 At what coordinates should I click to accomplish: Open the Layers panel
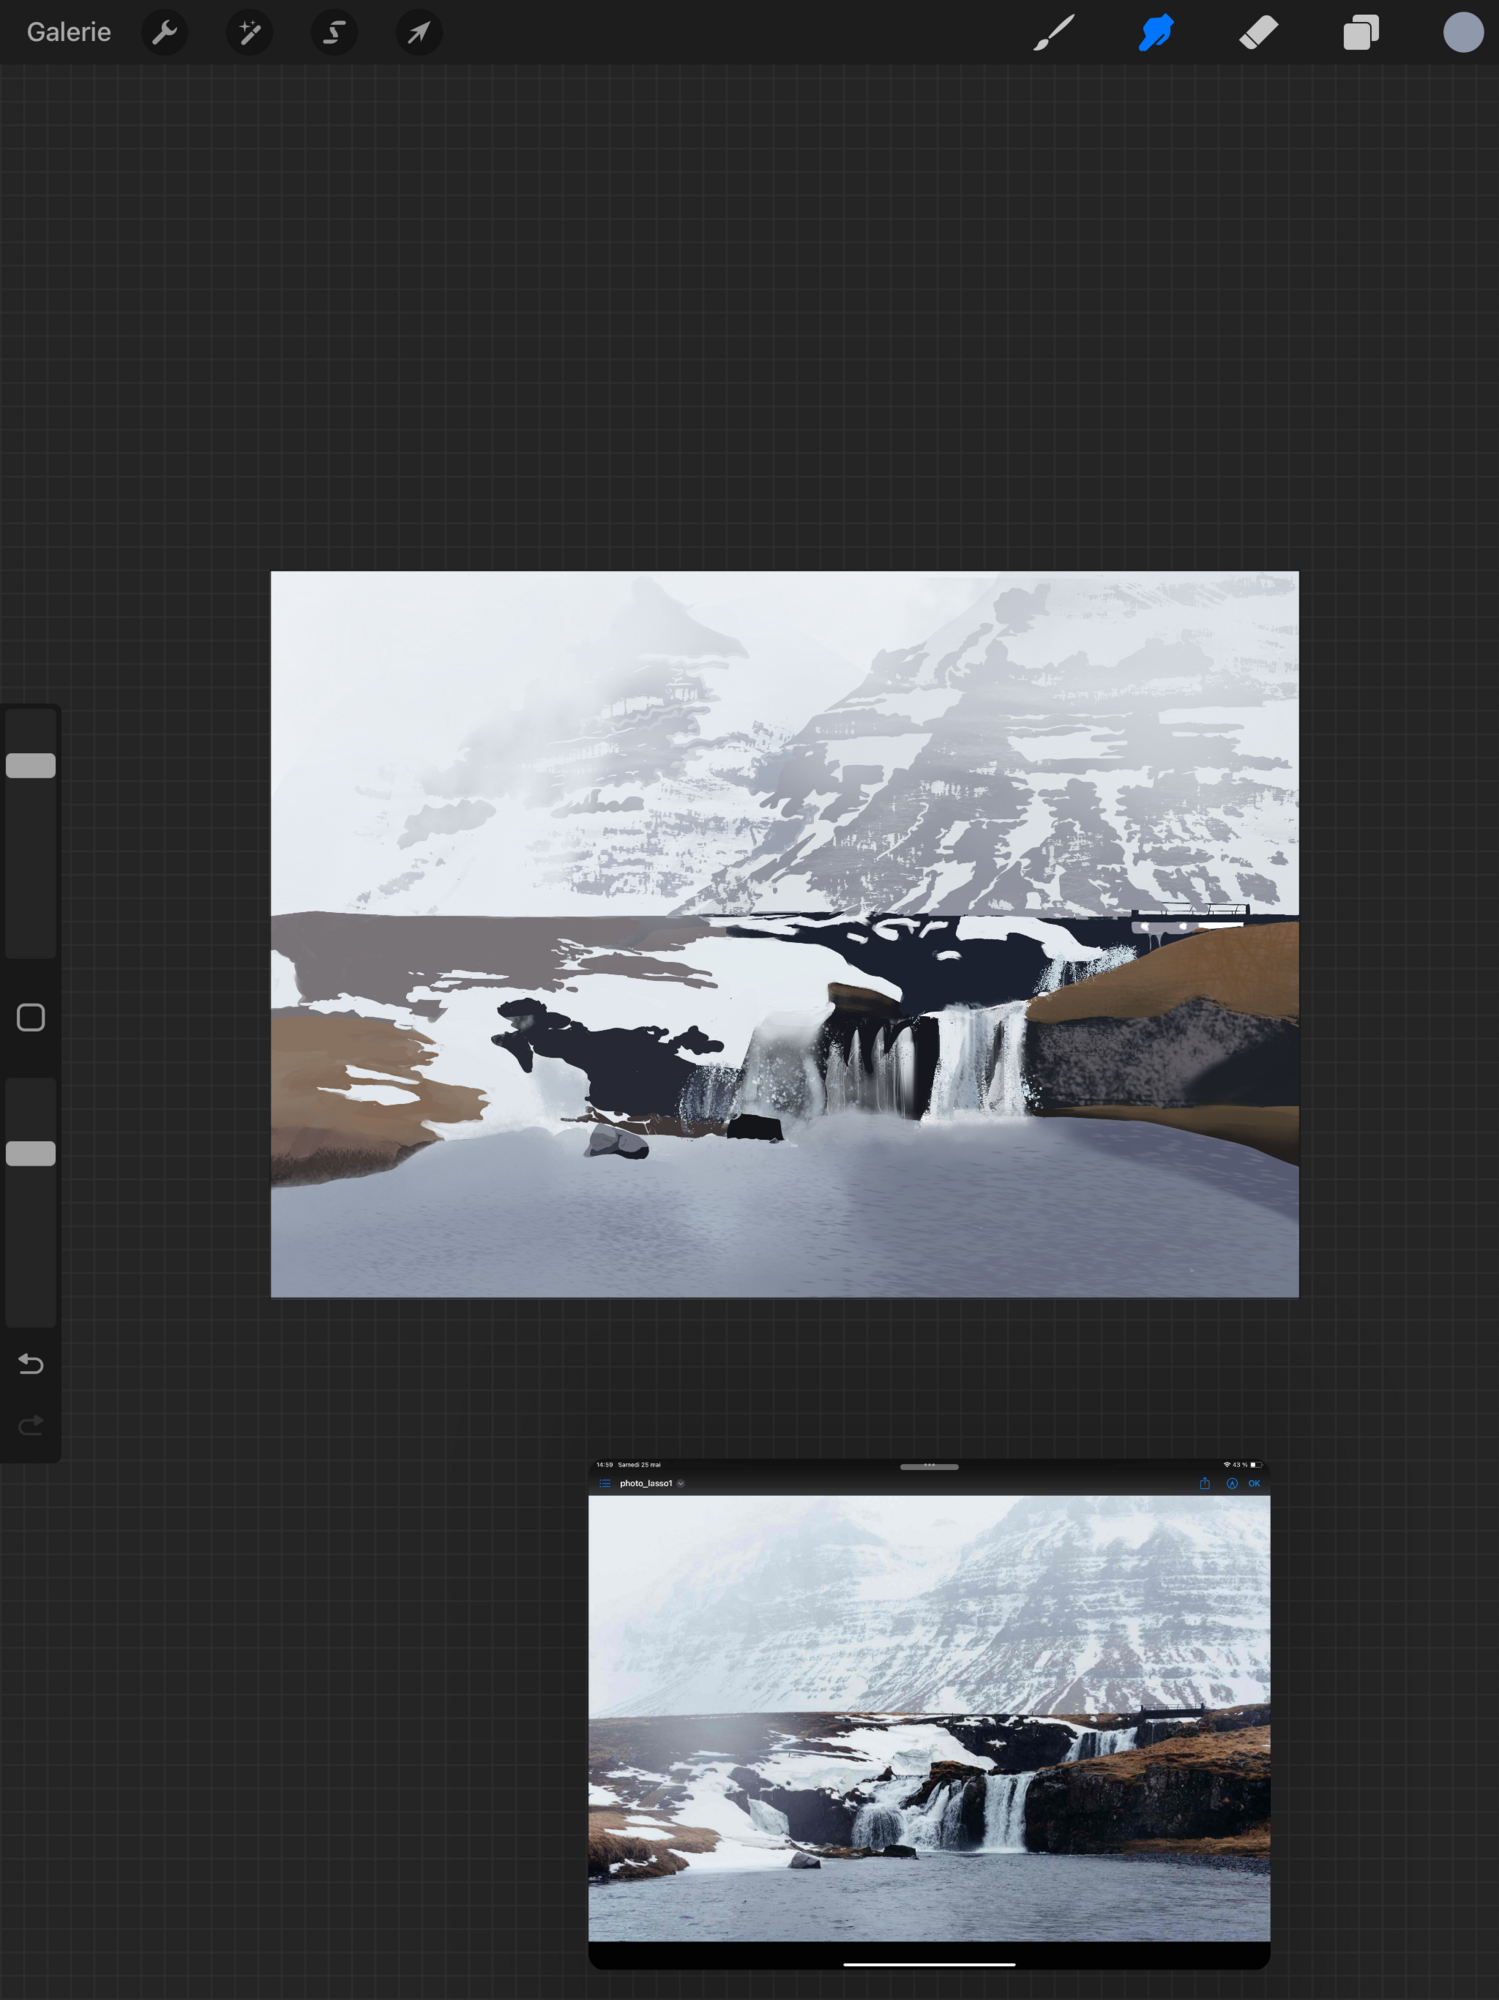pos(1361,32)
